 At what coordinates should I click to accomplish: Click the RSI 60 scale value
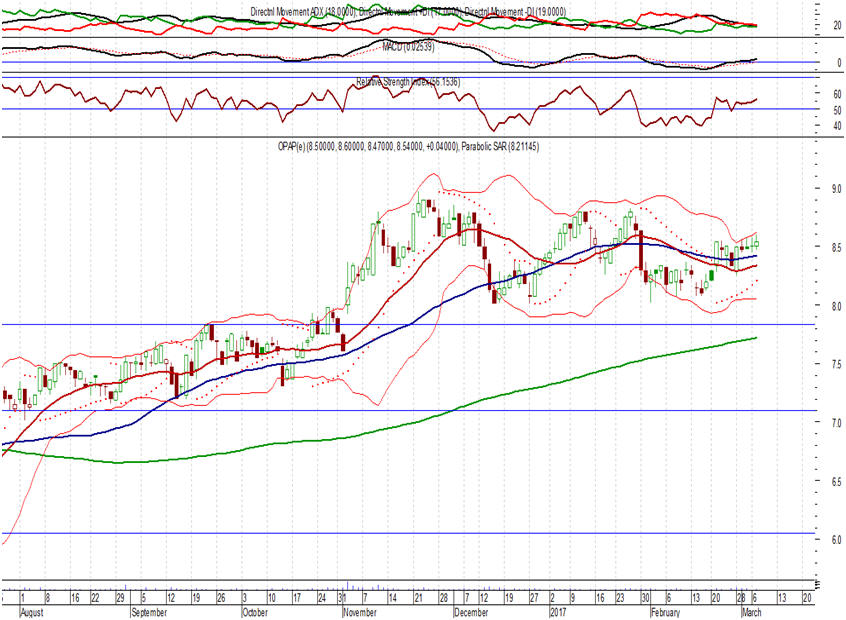coord(837,94)
